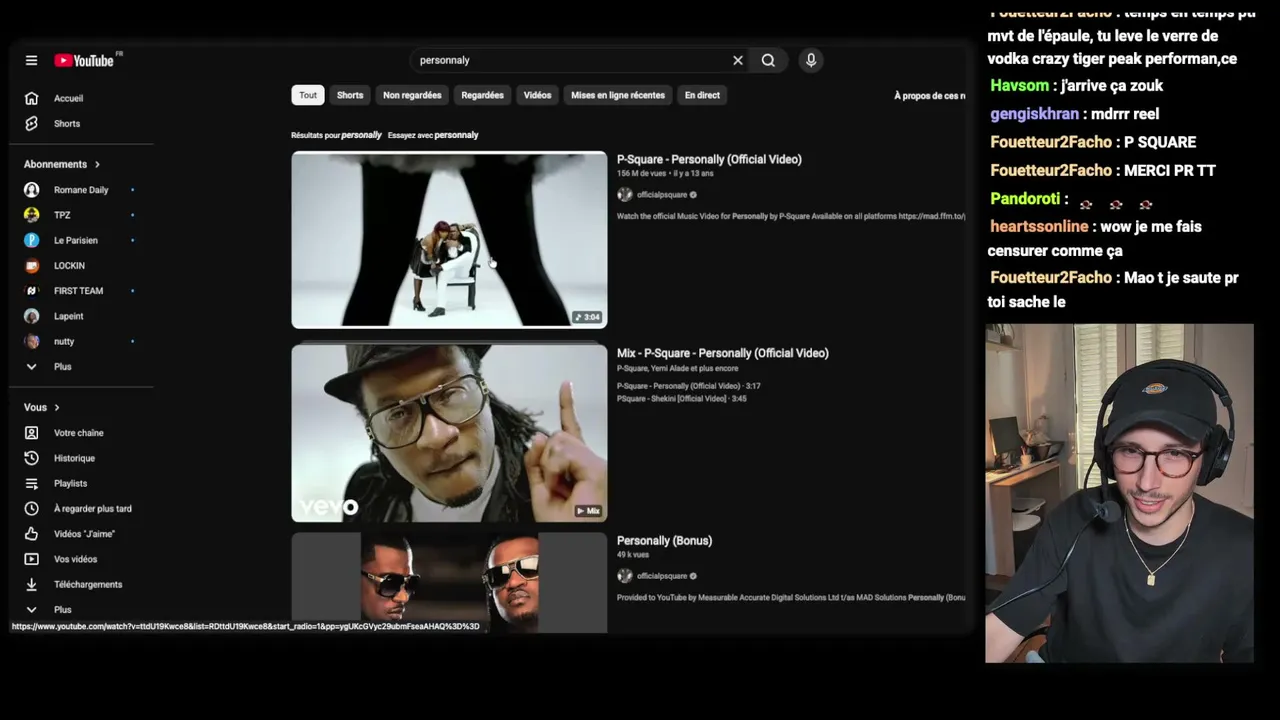Open the Personally (Bonus) thumbnail

[449, 583]
